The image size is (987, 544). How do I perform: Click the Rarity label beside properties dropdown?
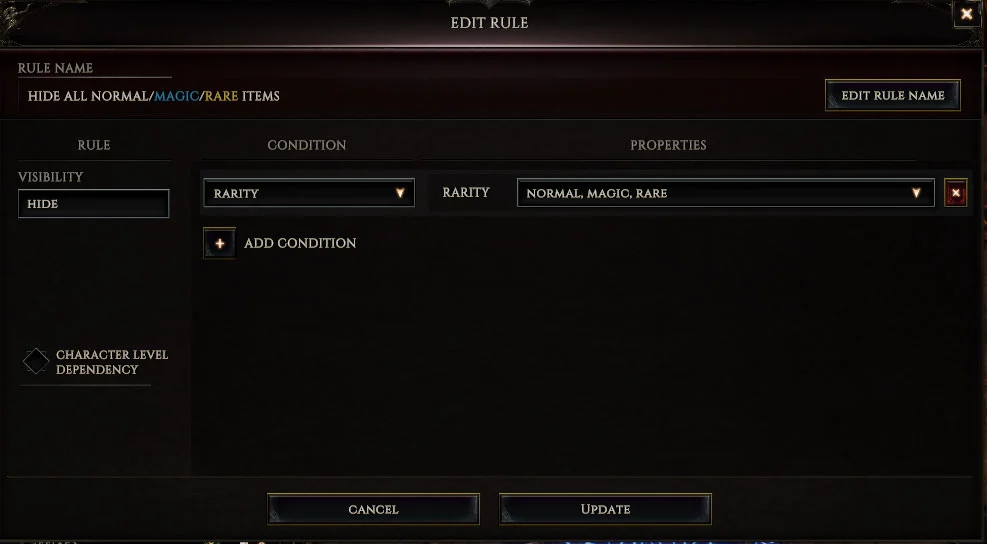pyautogui.click(x=466, y=193)
